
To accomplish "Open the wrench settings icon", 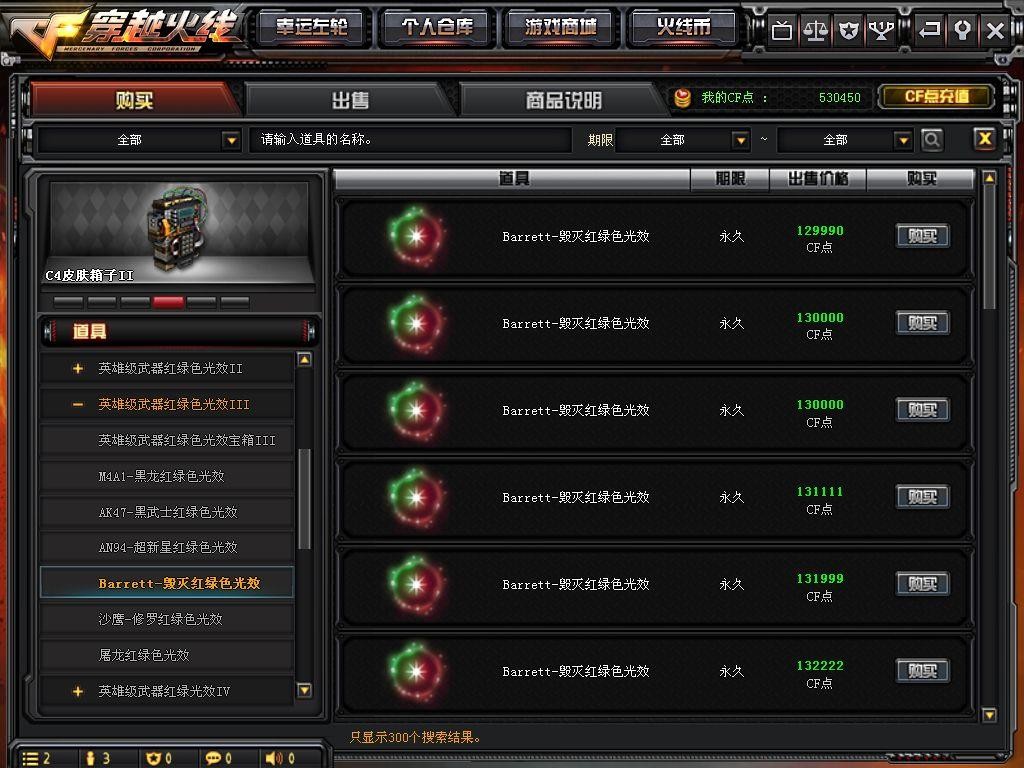I will (x=962, y=30).
